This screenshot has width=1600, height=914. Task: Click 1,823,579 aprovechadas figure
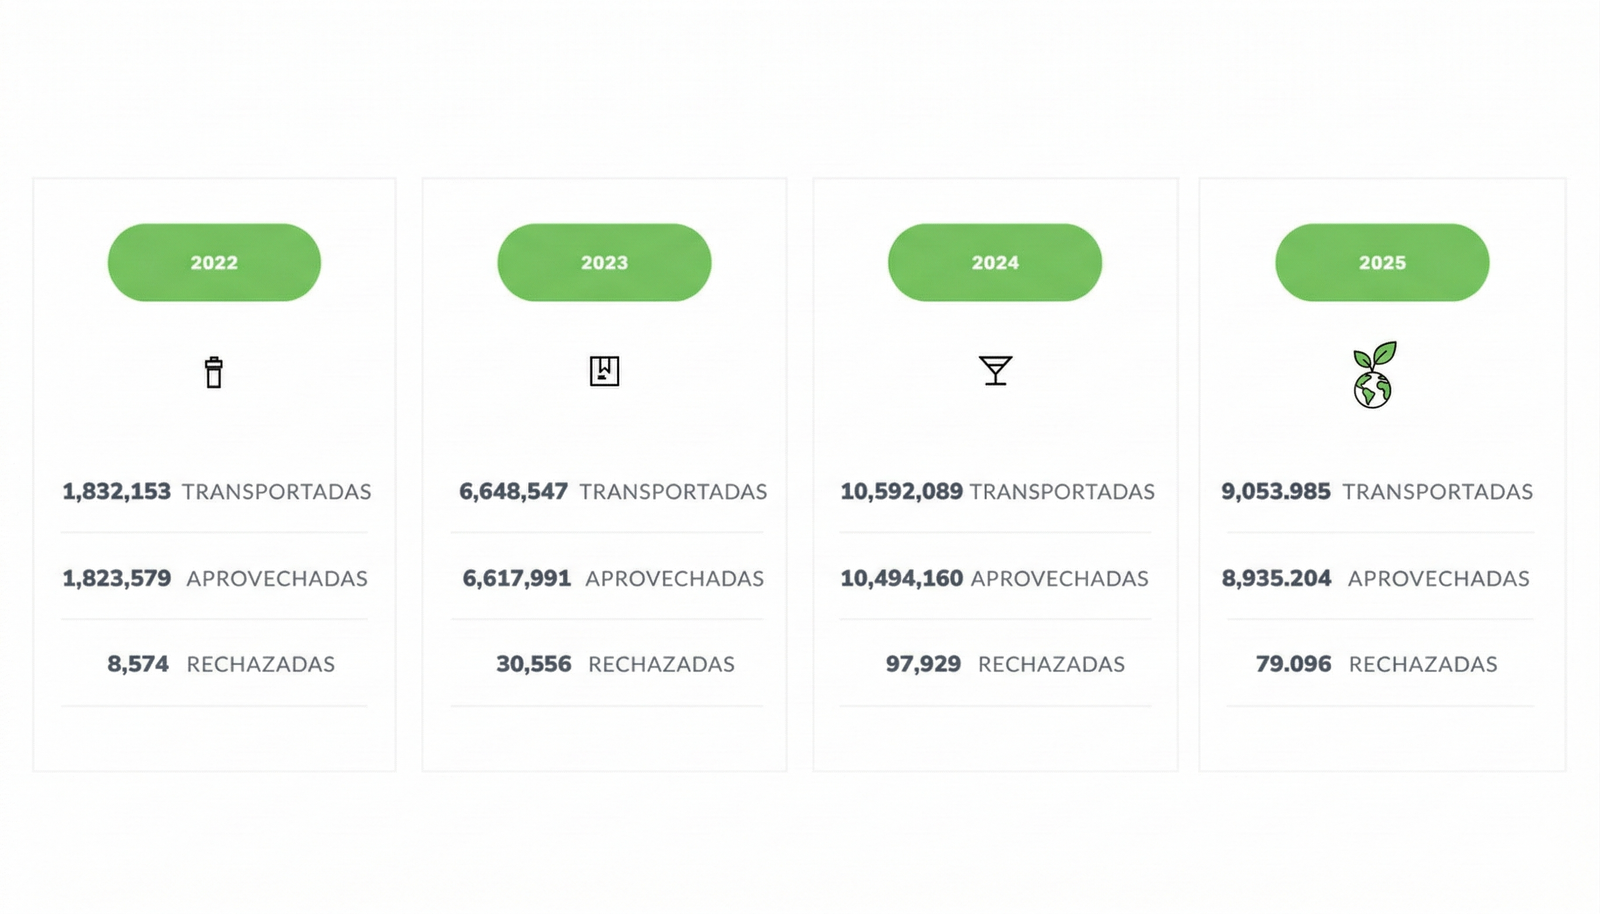(117, 579)
